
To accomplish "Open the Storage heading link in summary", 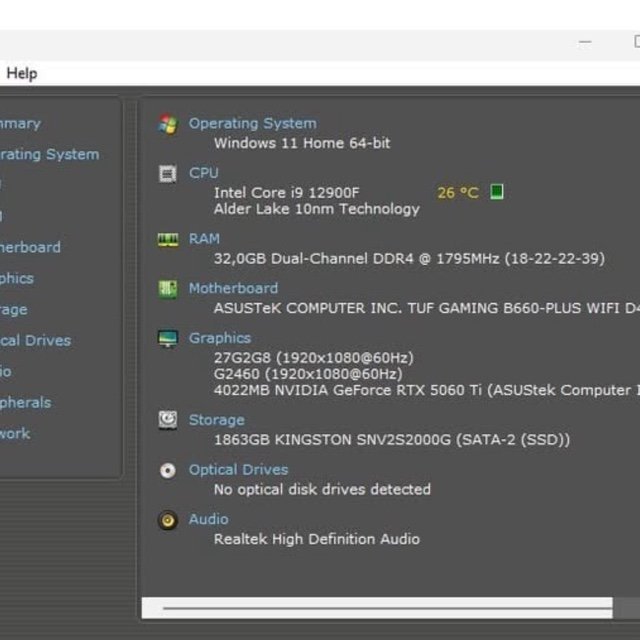I will (216, 420).
